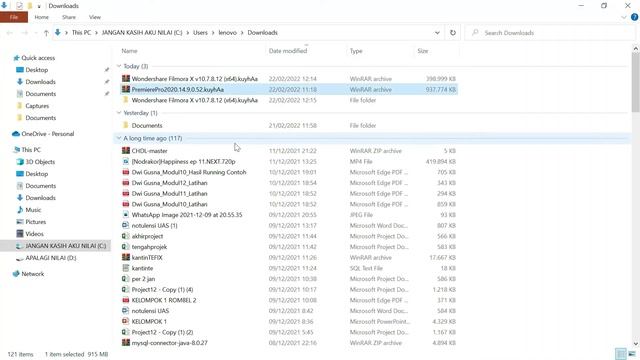
Task: Click the Properties icon in title bar
Action: 19,6
